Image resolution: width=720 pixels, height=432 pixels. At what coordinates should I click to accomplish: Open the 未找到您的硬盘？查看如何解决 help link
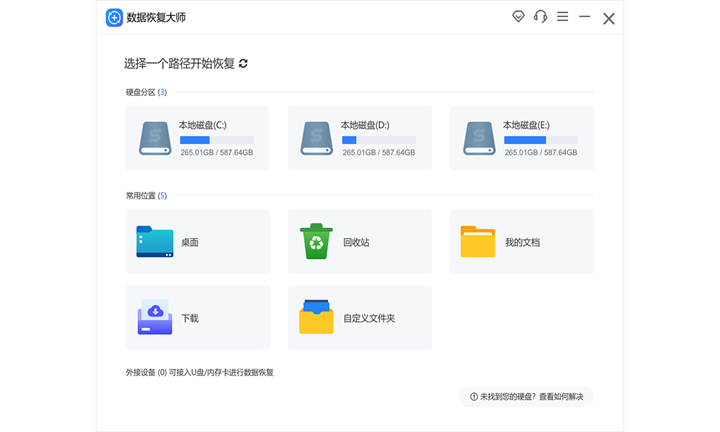(x=526, y=397)
